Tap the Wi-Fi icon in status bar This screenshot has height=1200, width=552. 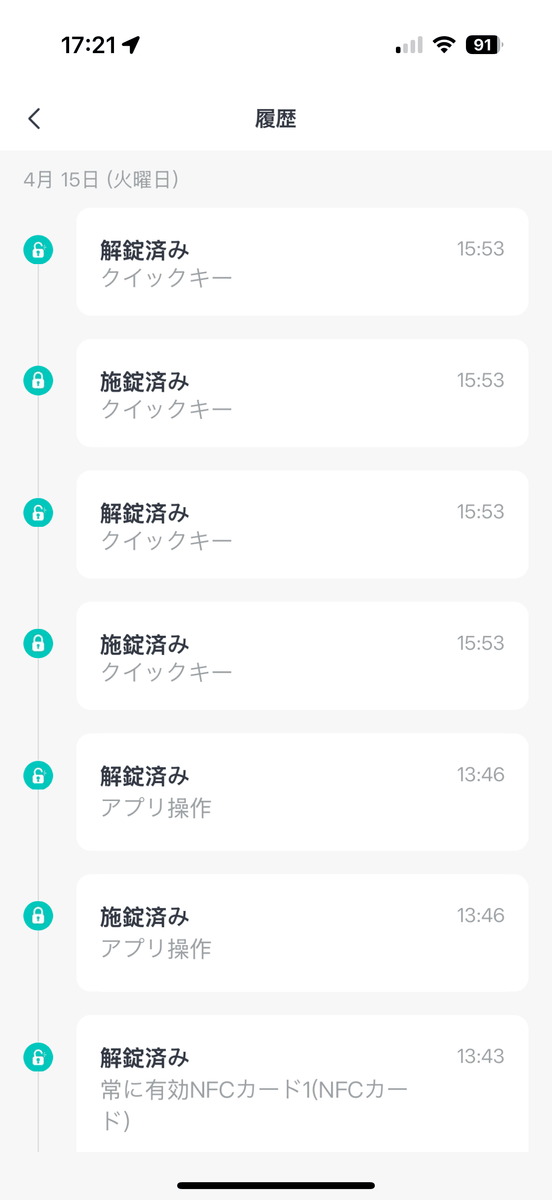(x=444, y=45)
